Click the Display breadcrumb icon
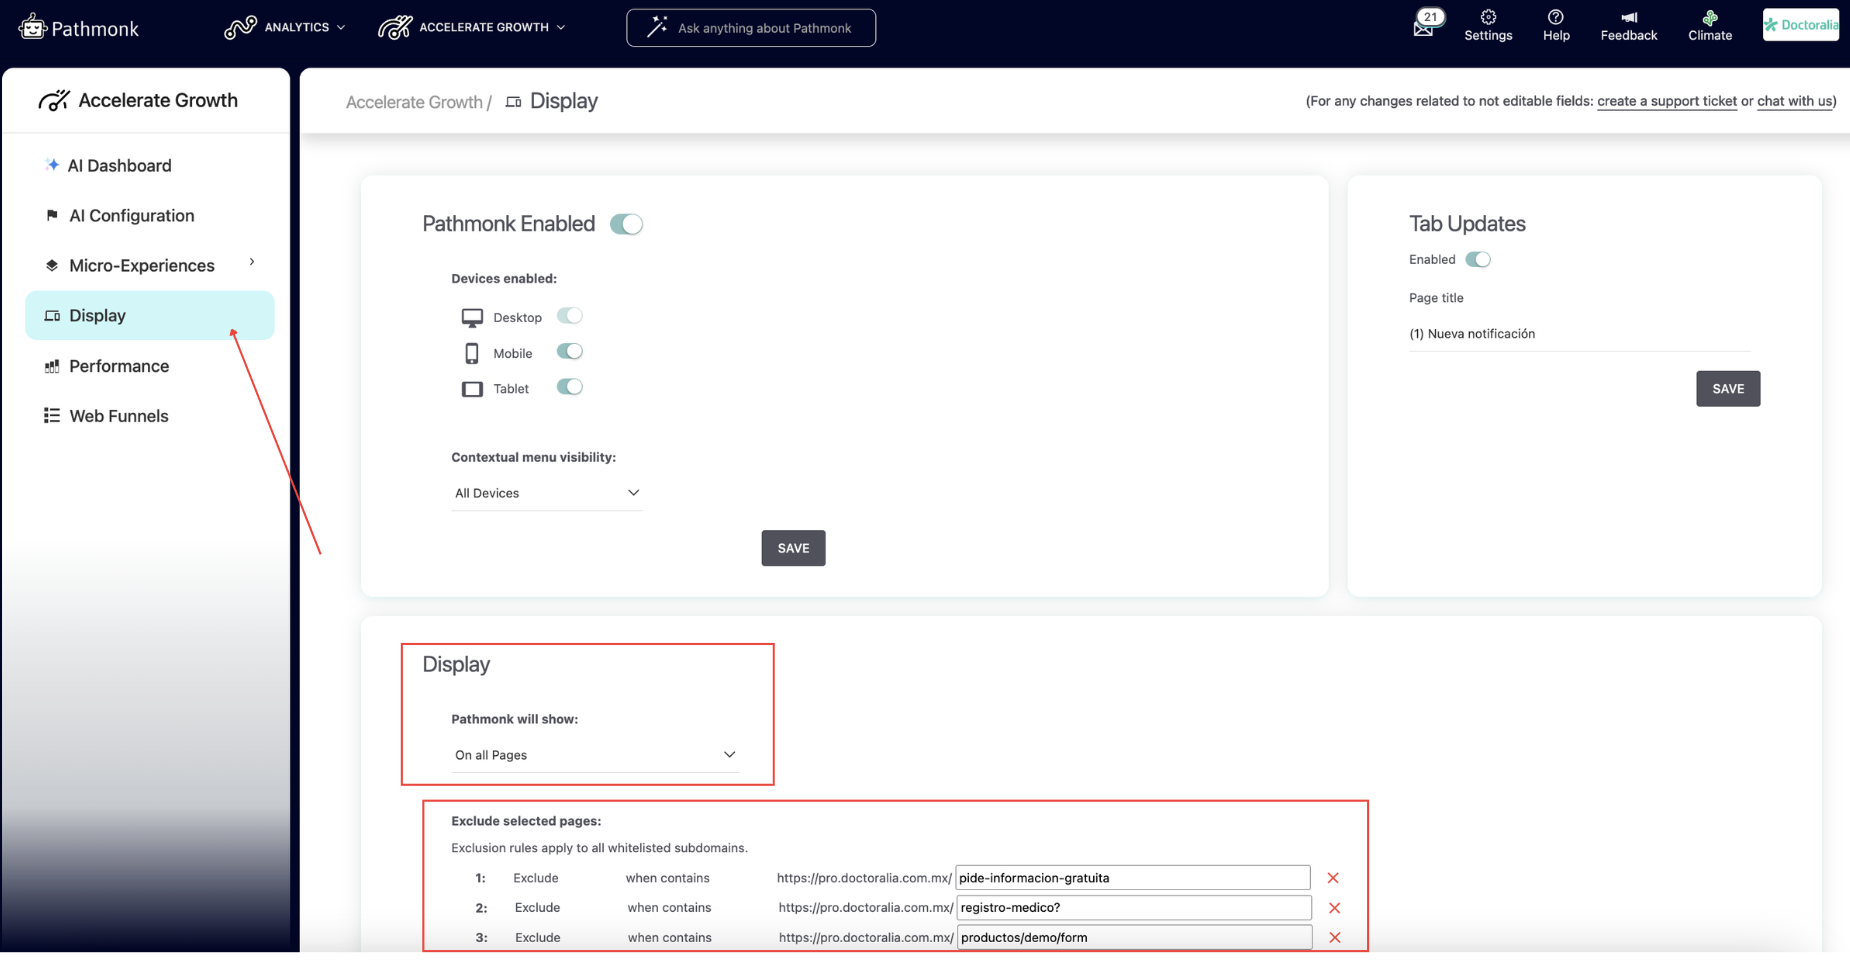Image resolution: width=1850 pixels, height=962 pixels. [513, 102]
